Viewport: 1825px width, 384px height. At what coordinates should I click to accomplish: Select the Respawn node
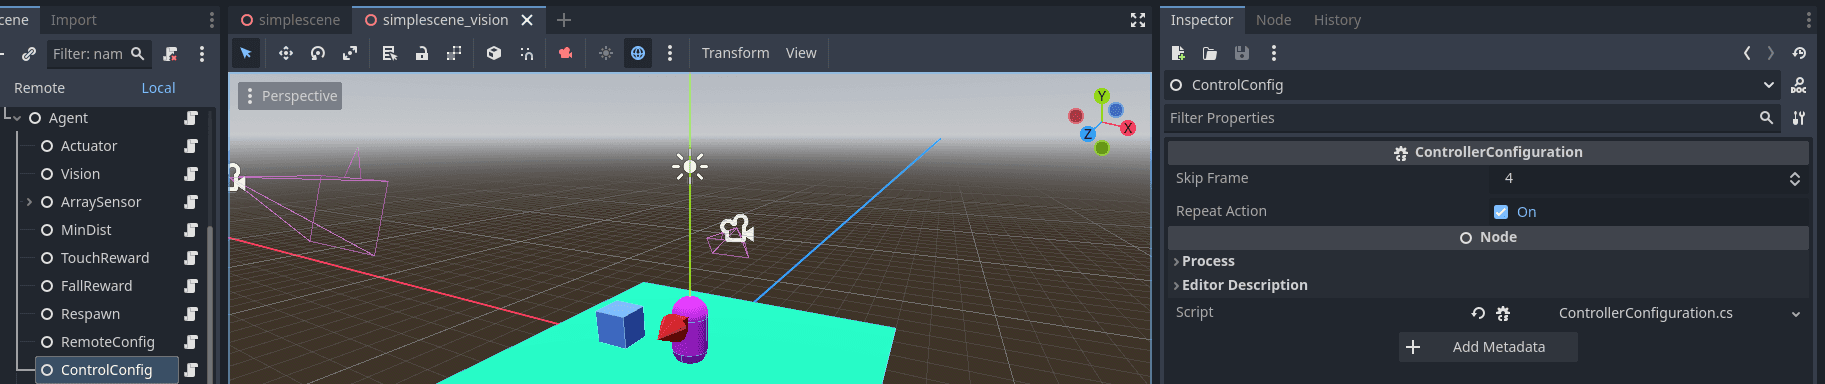(x=90, y=314)
